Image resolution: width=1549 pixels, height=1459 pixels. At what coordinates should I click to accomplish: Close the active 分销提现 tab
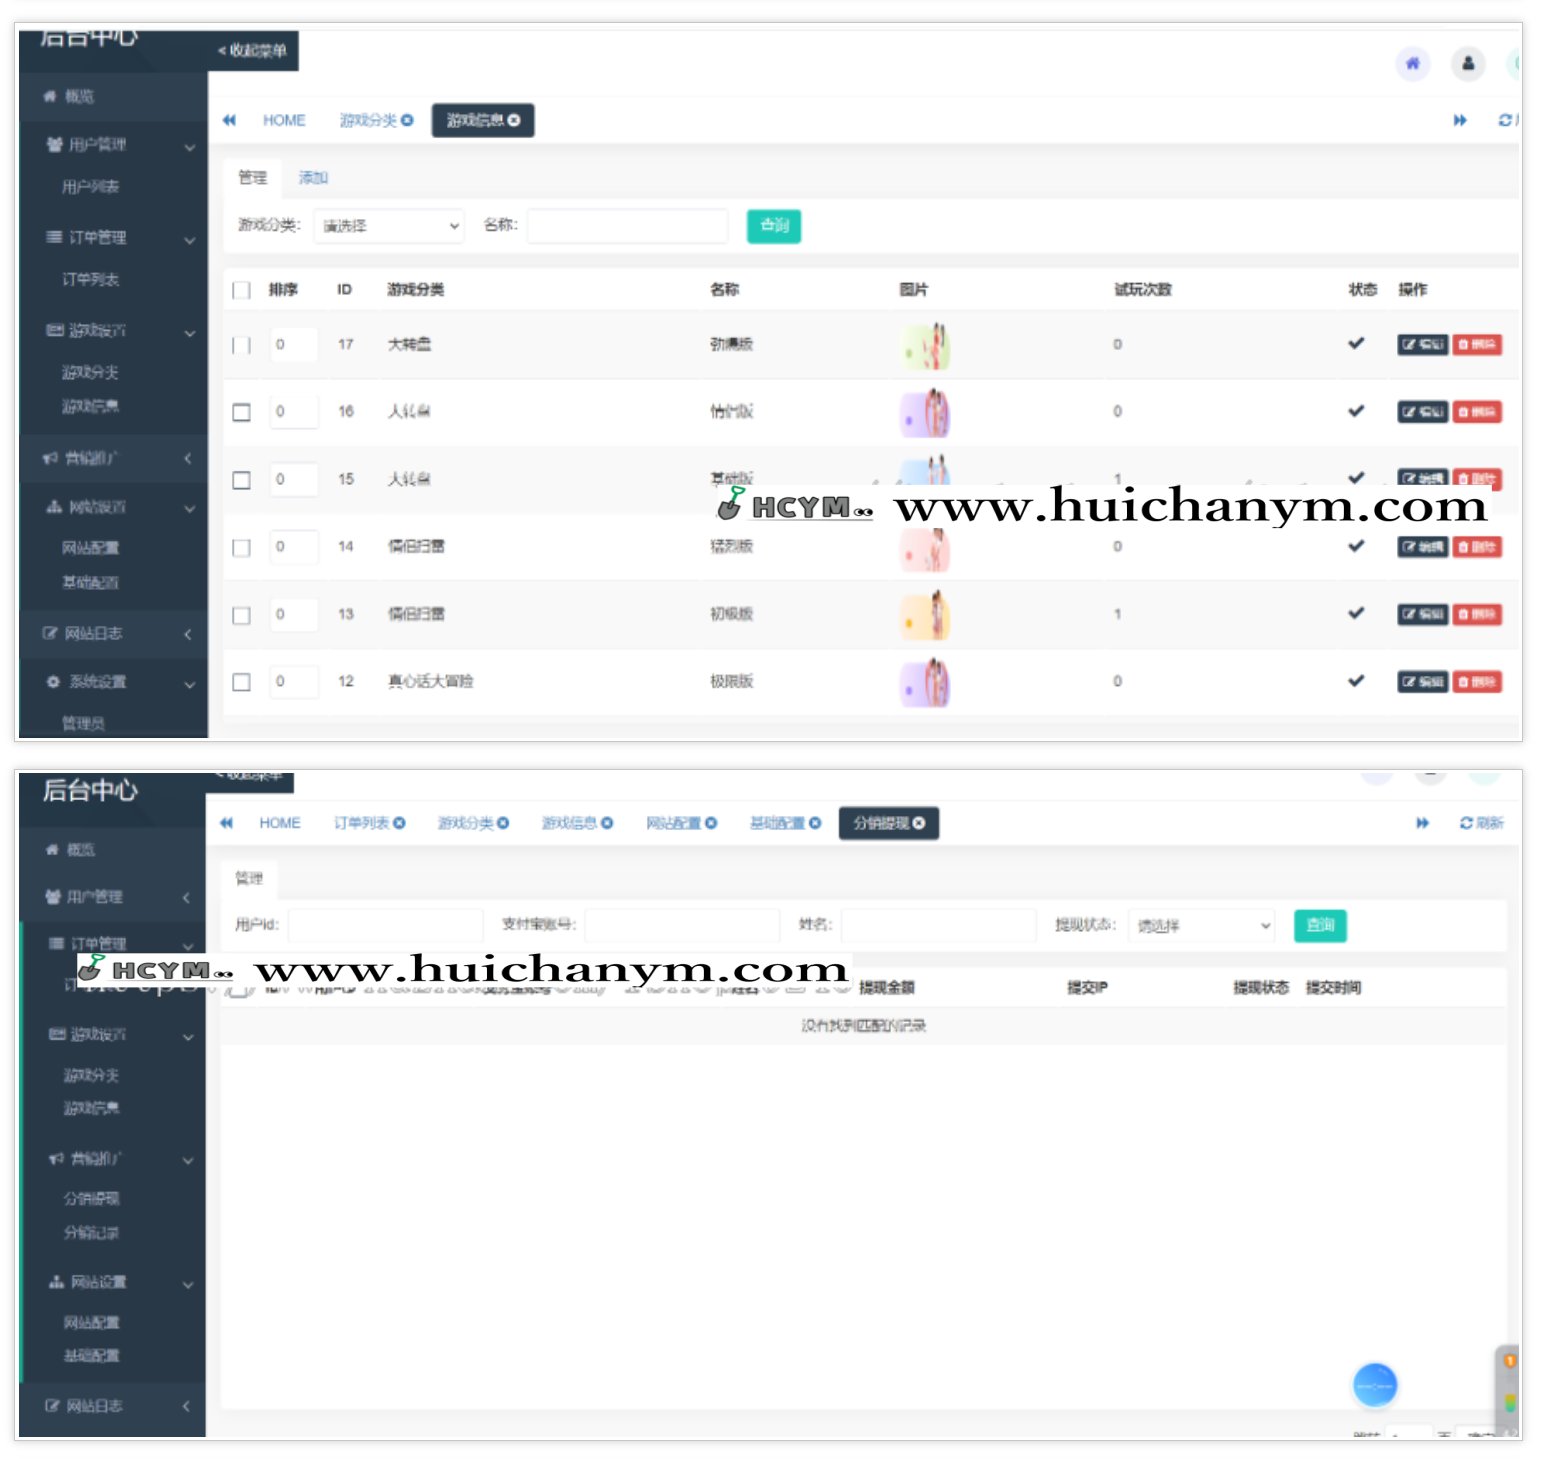tap(919, 823)
